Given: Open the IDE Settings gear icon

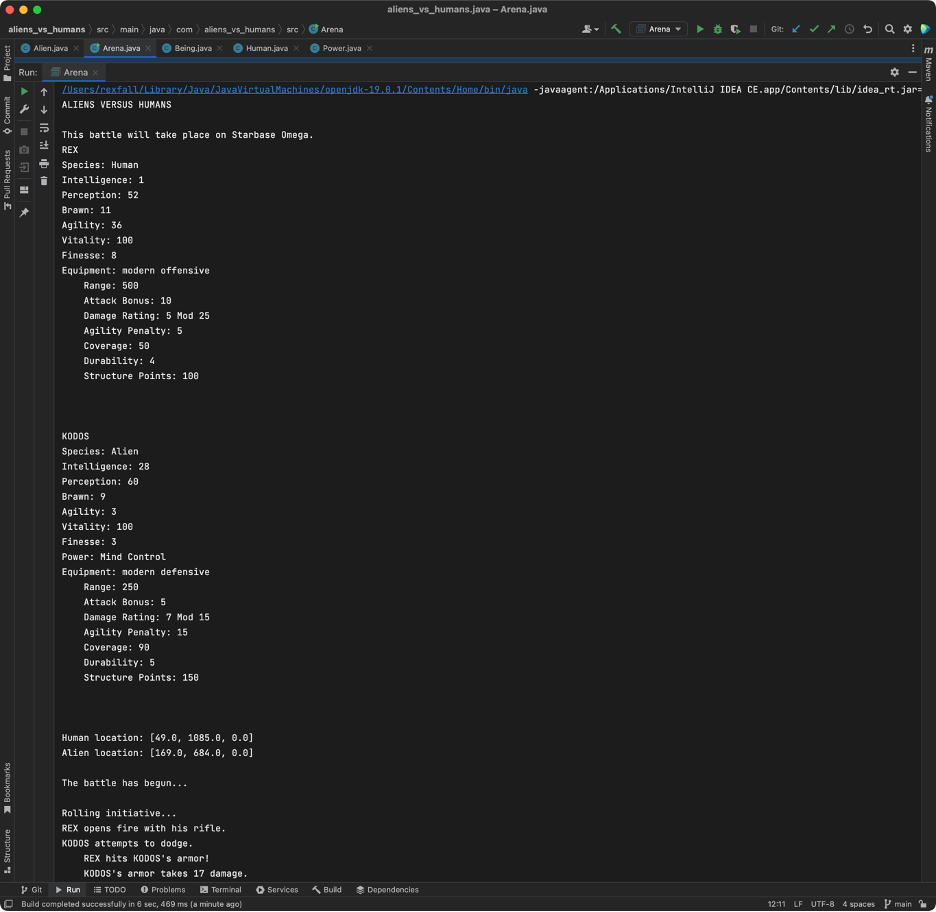Looking at the screenshot, I should pos(906,29).
